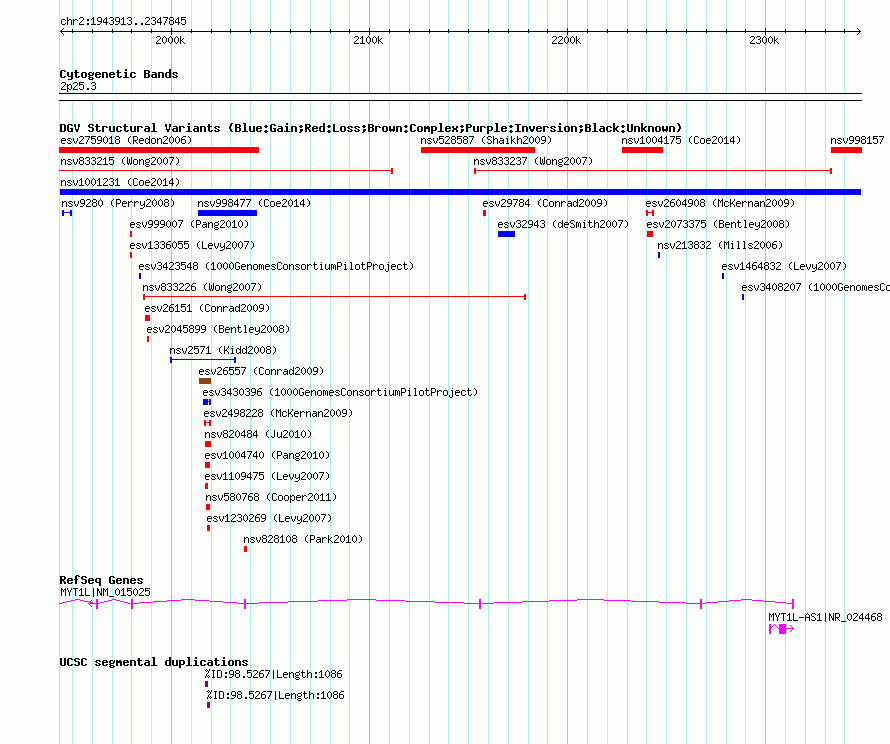Select the nsv998477 (Coe2014) blue bar
The height and width of the screenshot is (744, 890).
pos(227,213)
